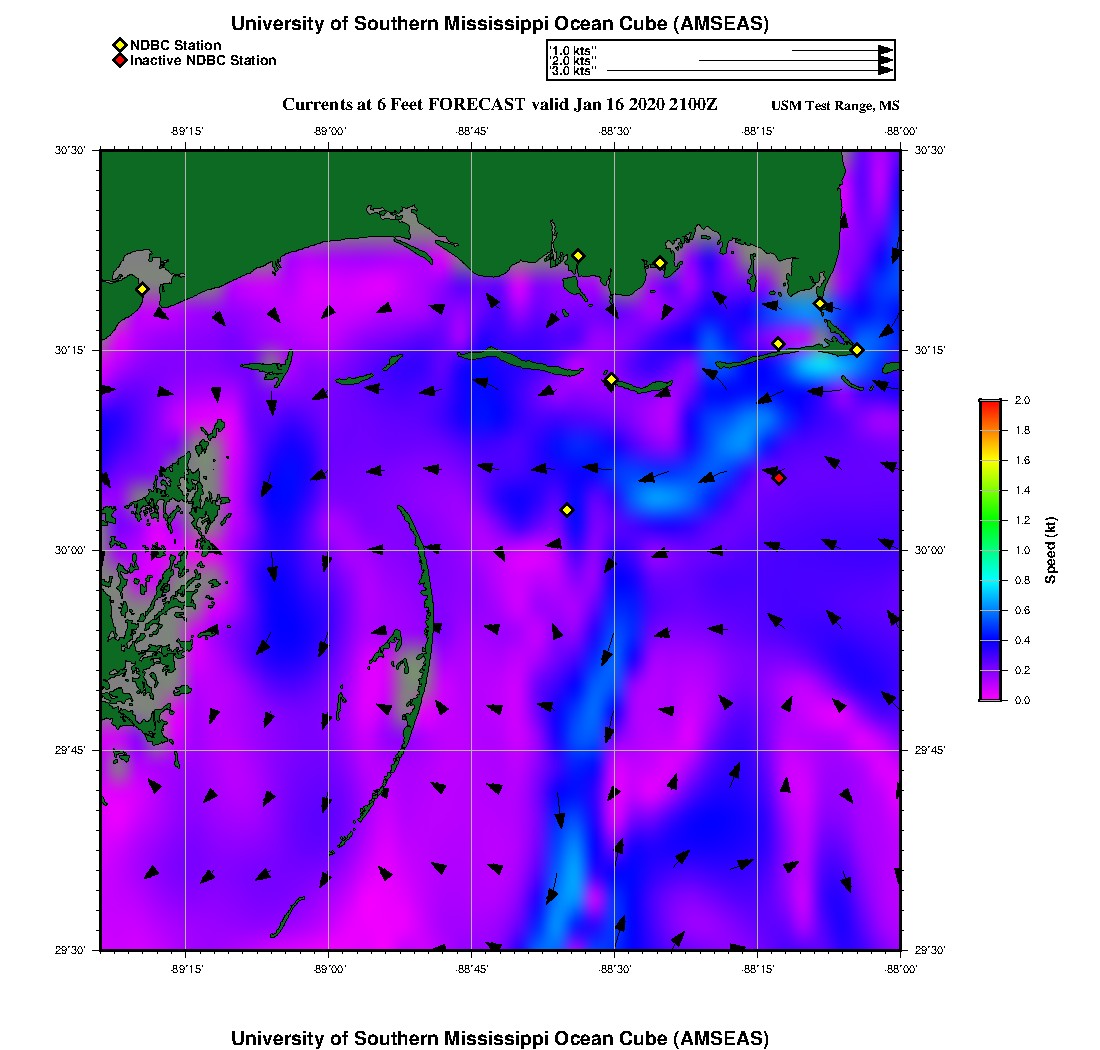Click the red top of the speed color bar
This screenshot has height=1050, width=1100.
coord(989,405)
